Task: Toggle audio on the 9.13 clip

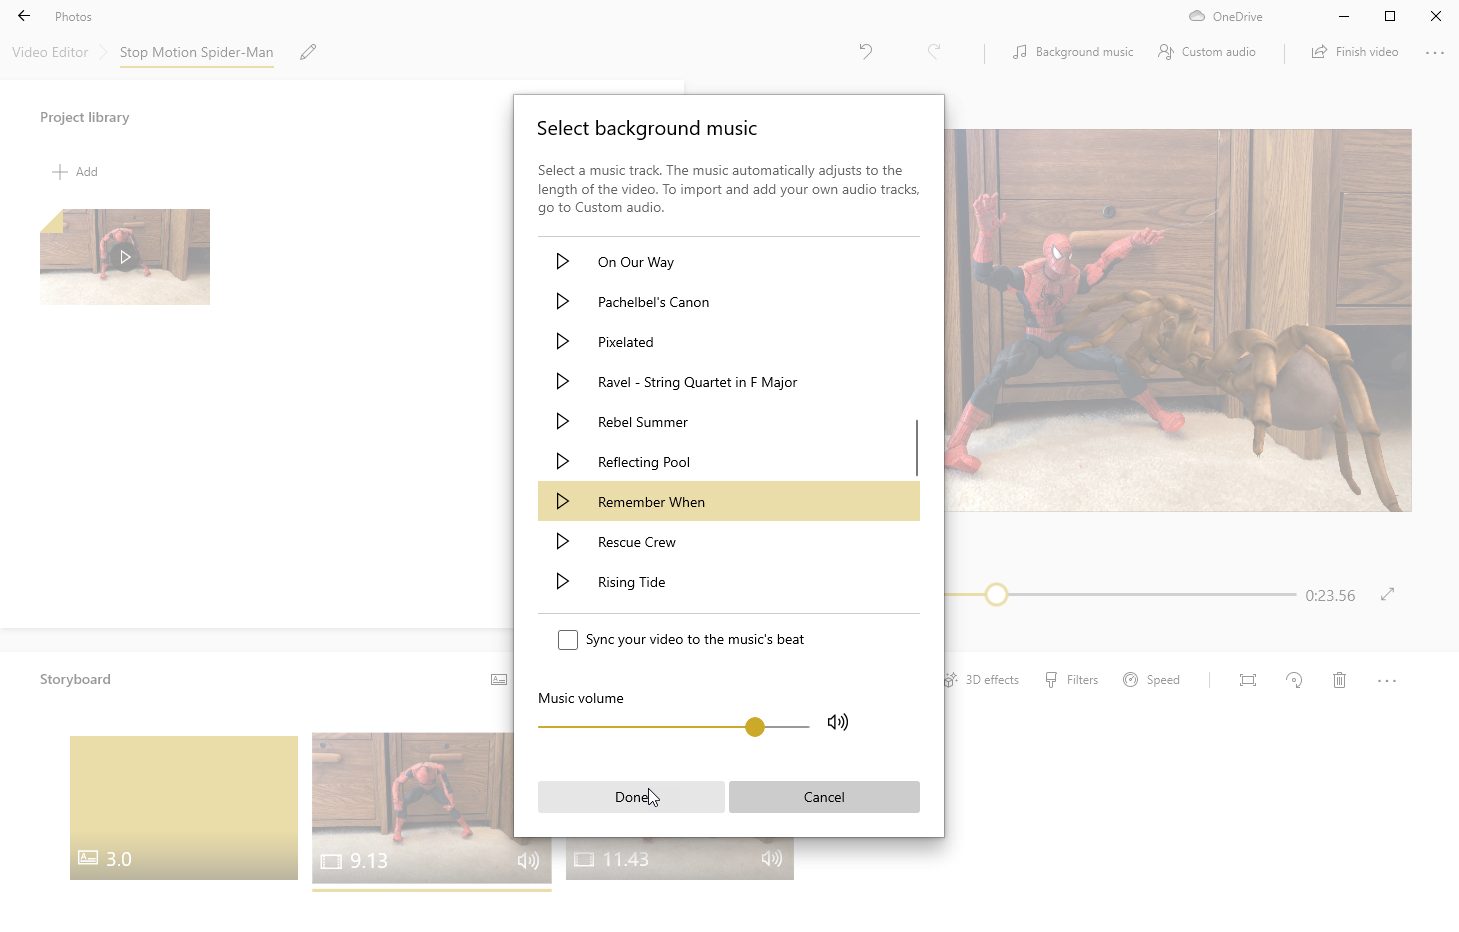Action: point(528,861)
